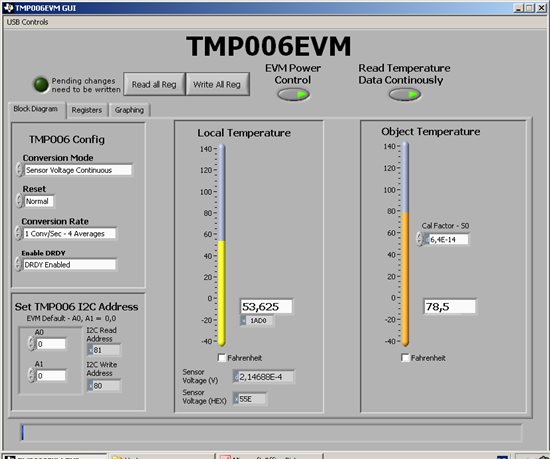Viewport: 550px width, 459px height.
Task: Switch to the Registers tab
Action: click(x=87, y=110)
